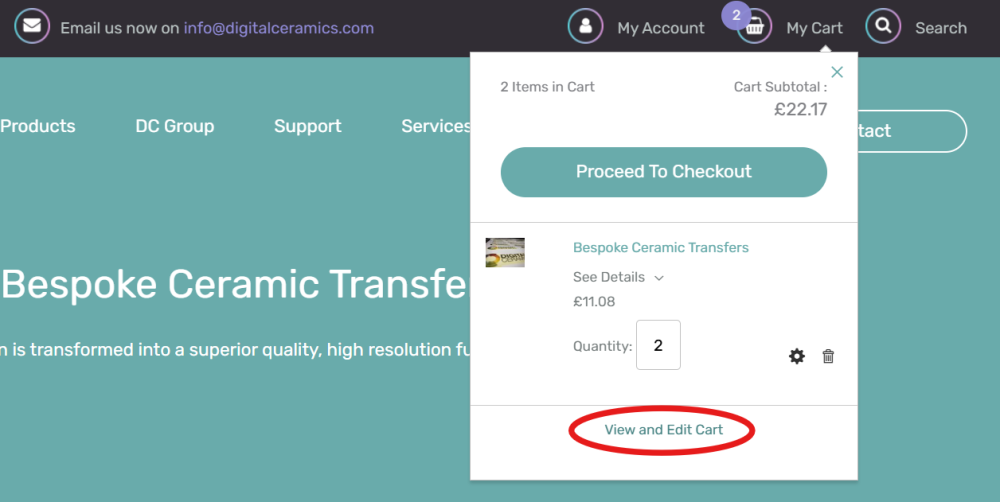Click the Quantity input field
1000x502 pixels.
(658, 345)
